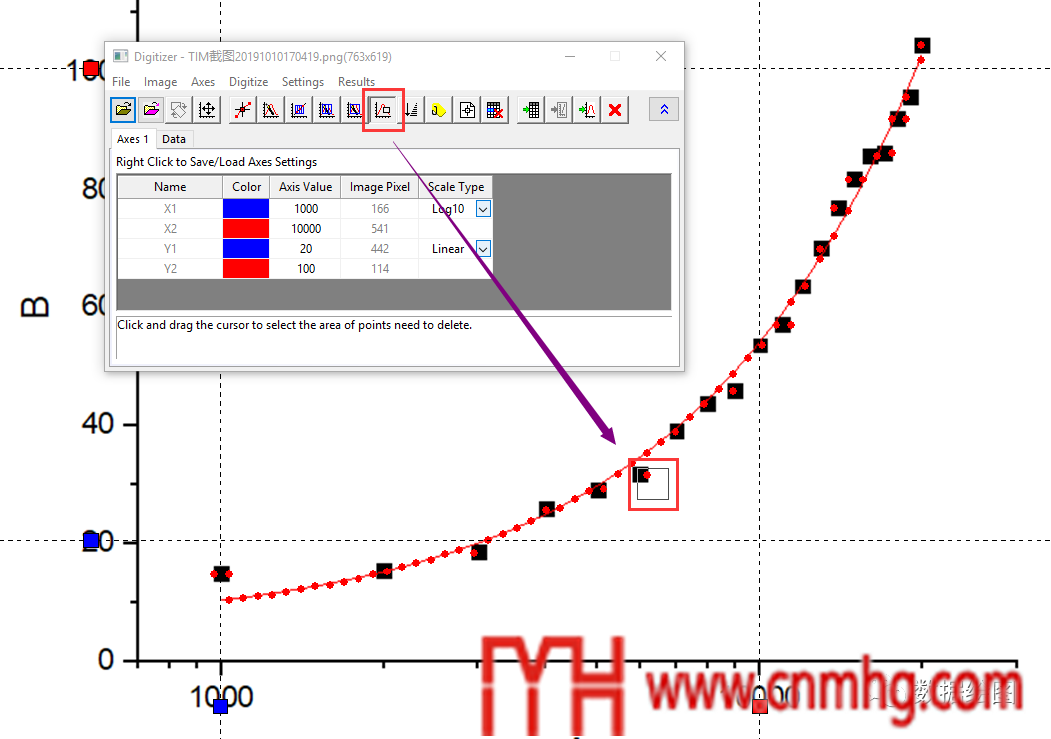Open the Linear scale type dropdown
The height and width of the screenshot is (739, 1051).
pos(483,249)
